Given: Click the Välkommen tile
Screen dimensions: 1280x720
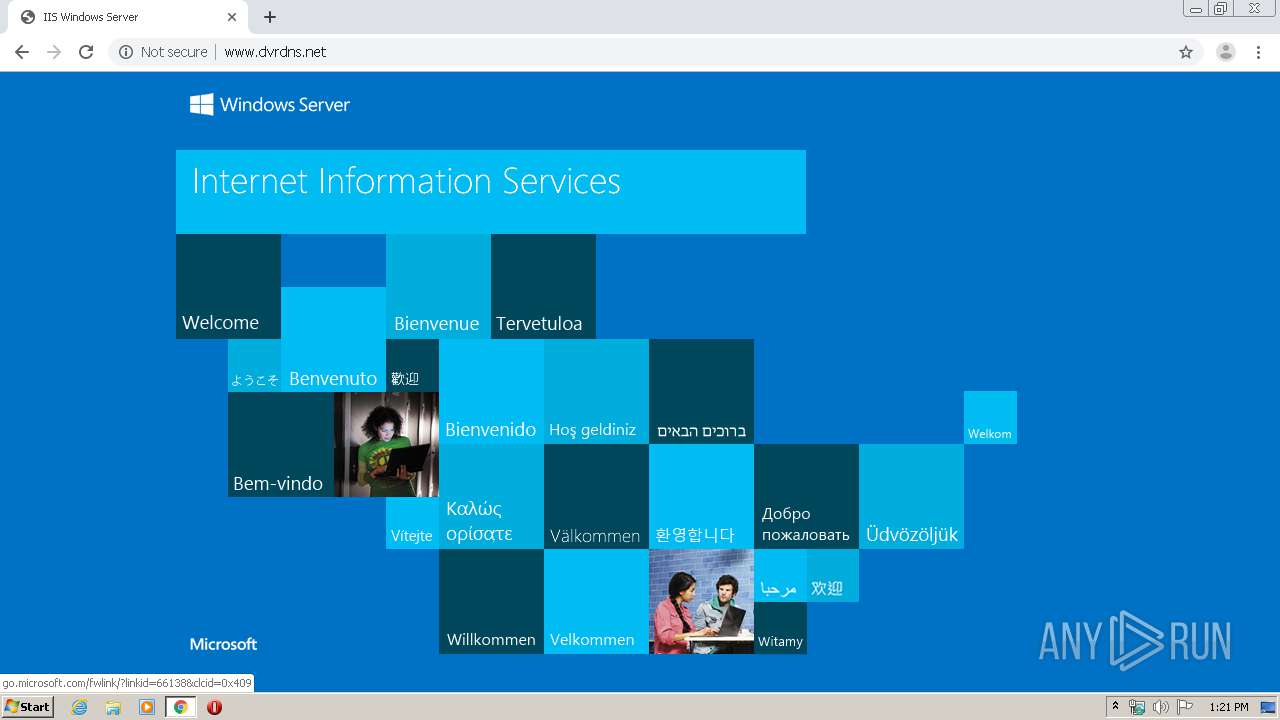Looking at the screenshot, I should tap(596, 496).
